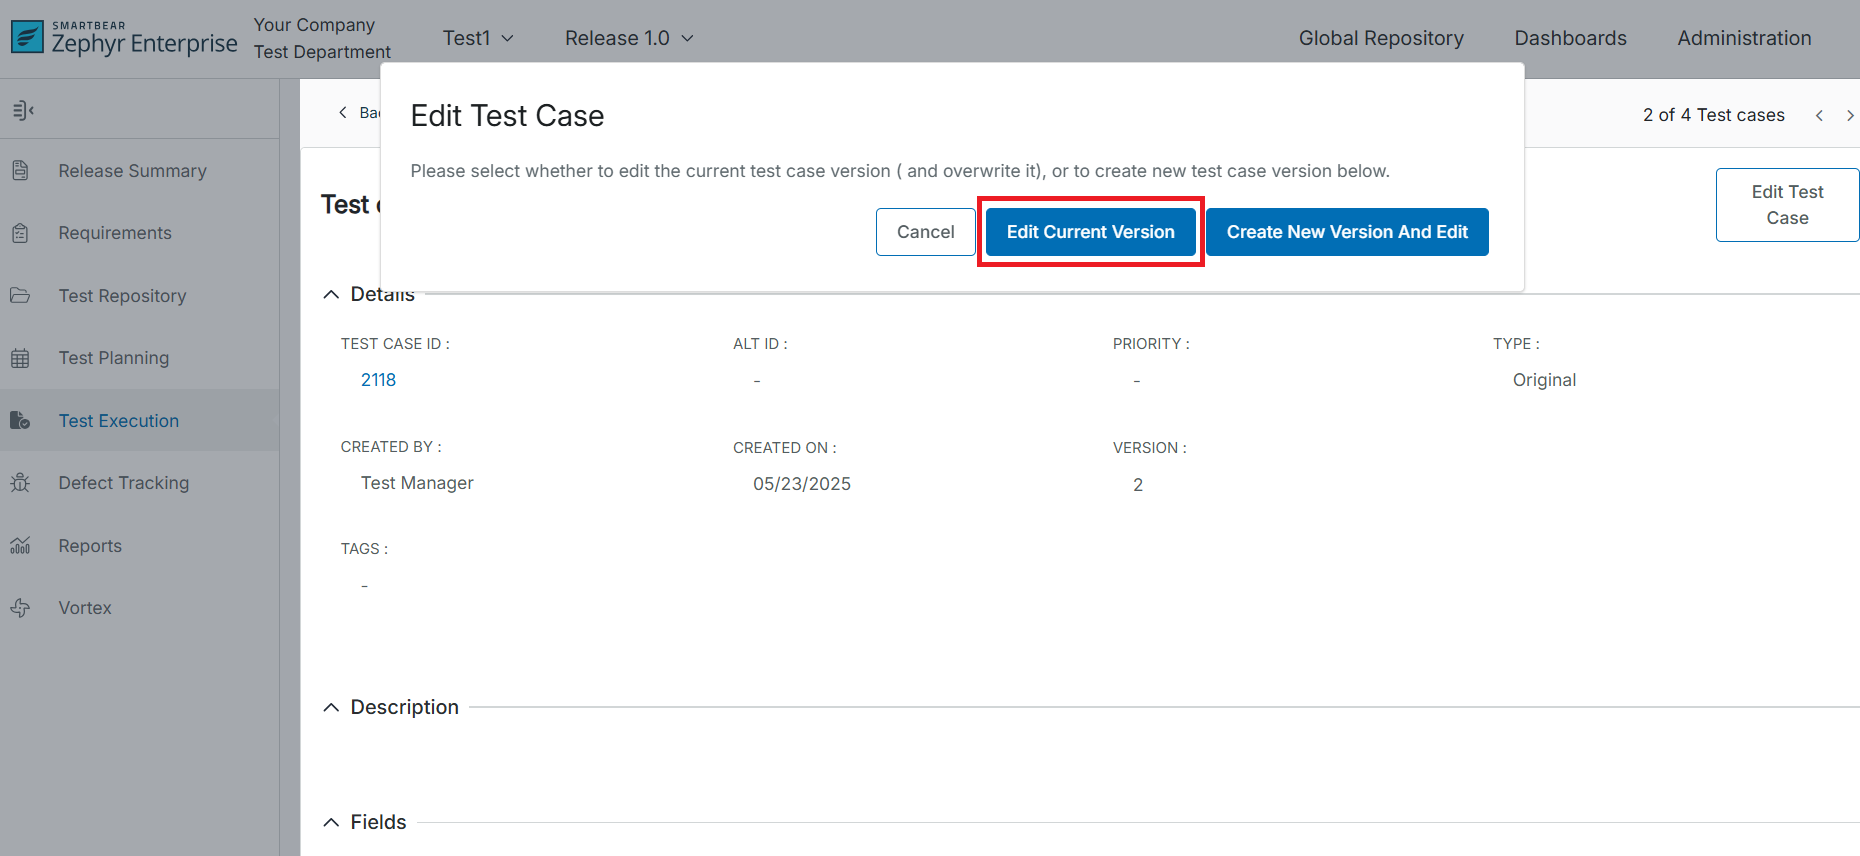Screen dimensions: 1860x856
Task: Click the Release Summary clipboard icon
Action: (20, 171)
